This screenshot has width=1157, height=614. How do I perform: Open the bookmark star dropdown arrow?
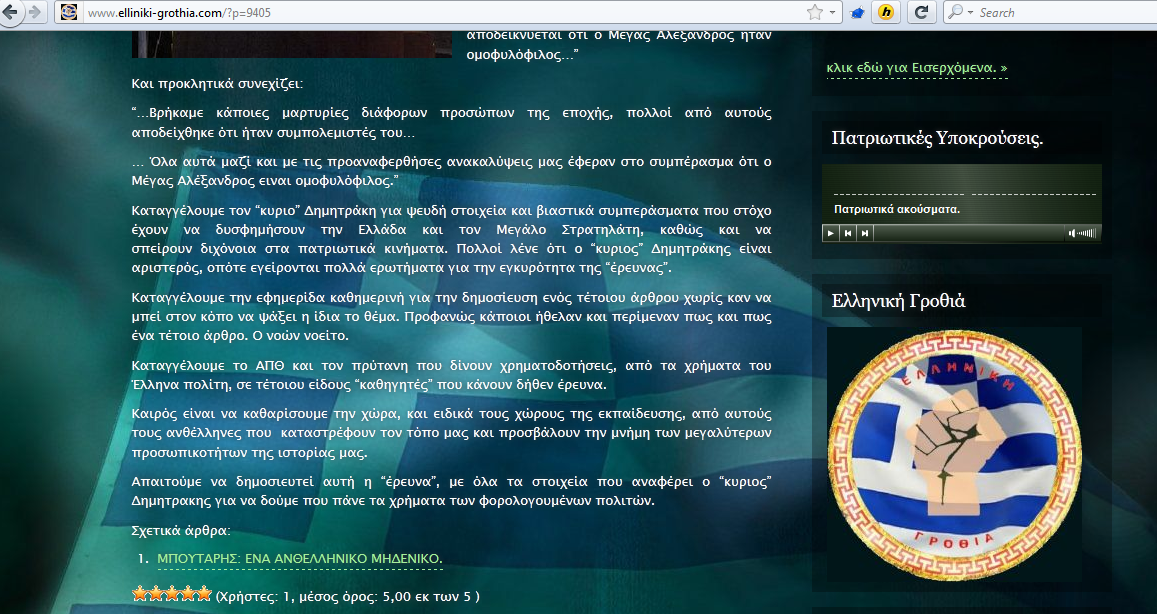[832, 13]
